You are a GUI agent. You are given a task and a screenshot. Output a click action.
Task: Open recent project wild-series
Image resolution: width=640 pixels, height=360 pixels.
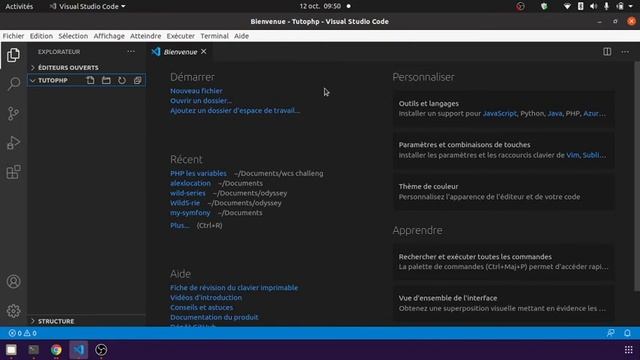coord(188,193)
